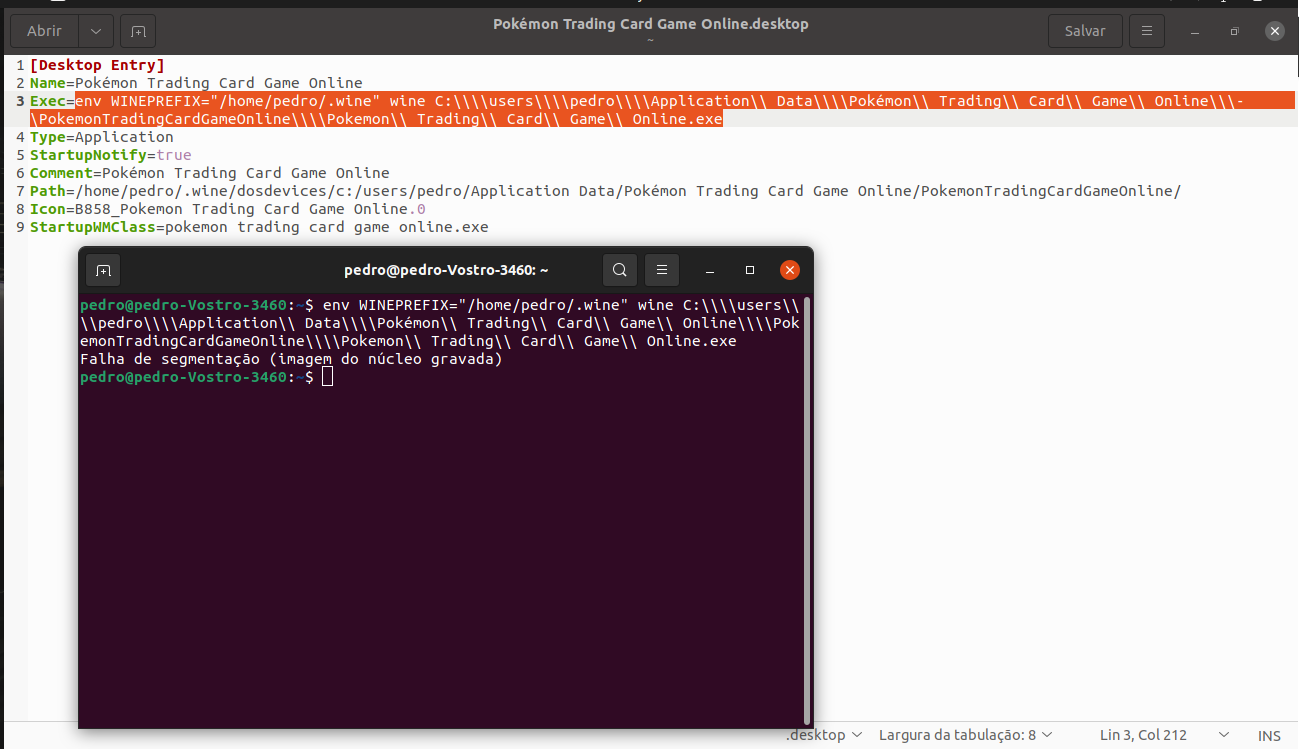
Task: Click the Icon=B858_Pokemon line
Action: (227, 209)
